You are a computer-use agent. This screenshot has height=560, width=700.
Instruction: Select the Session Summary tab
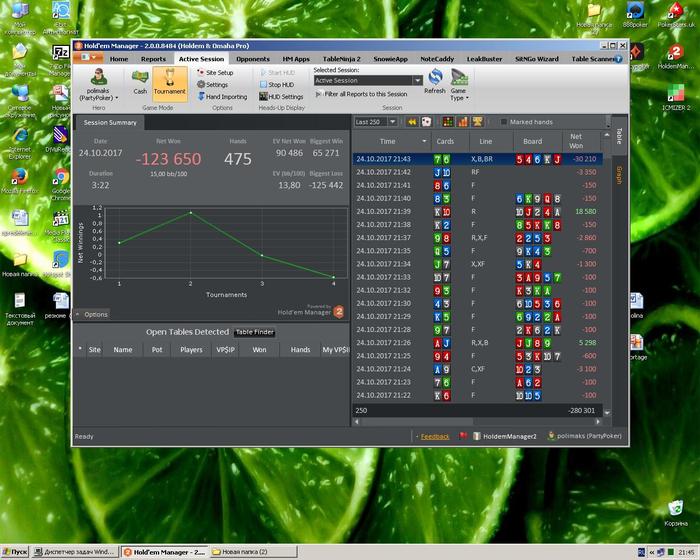point(110,122)
